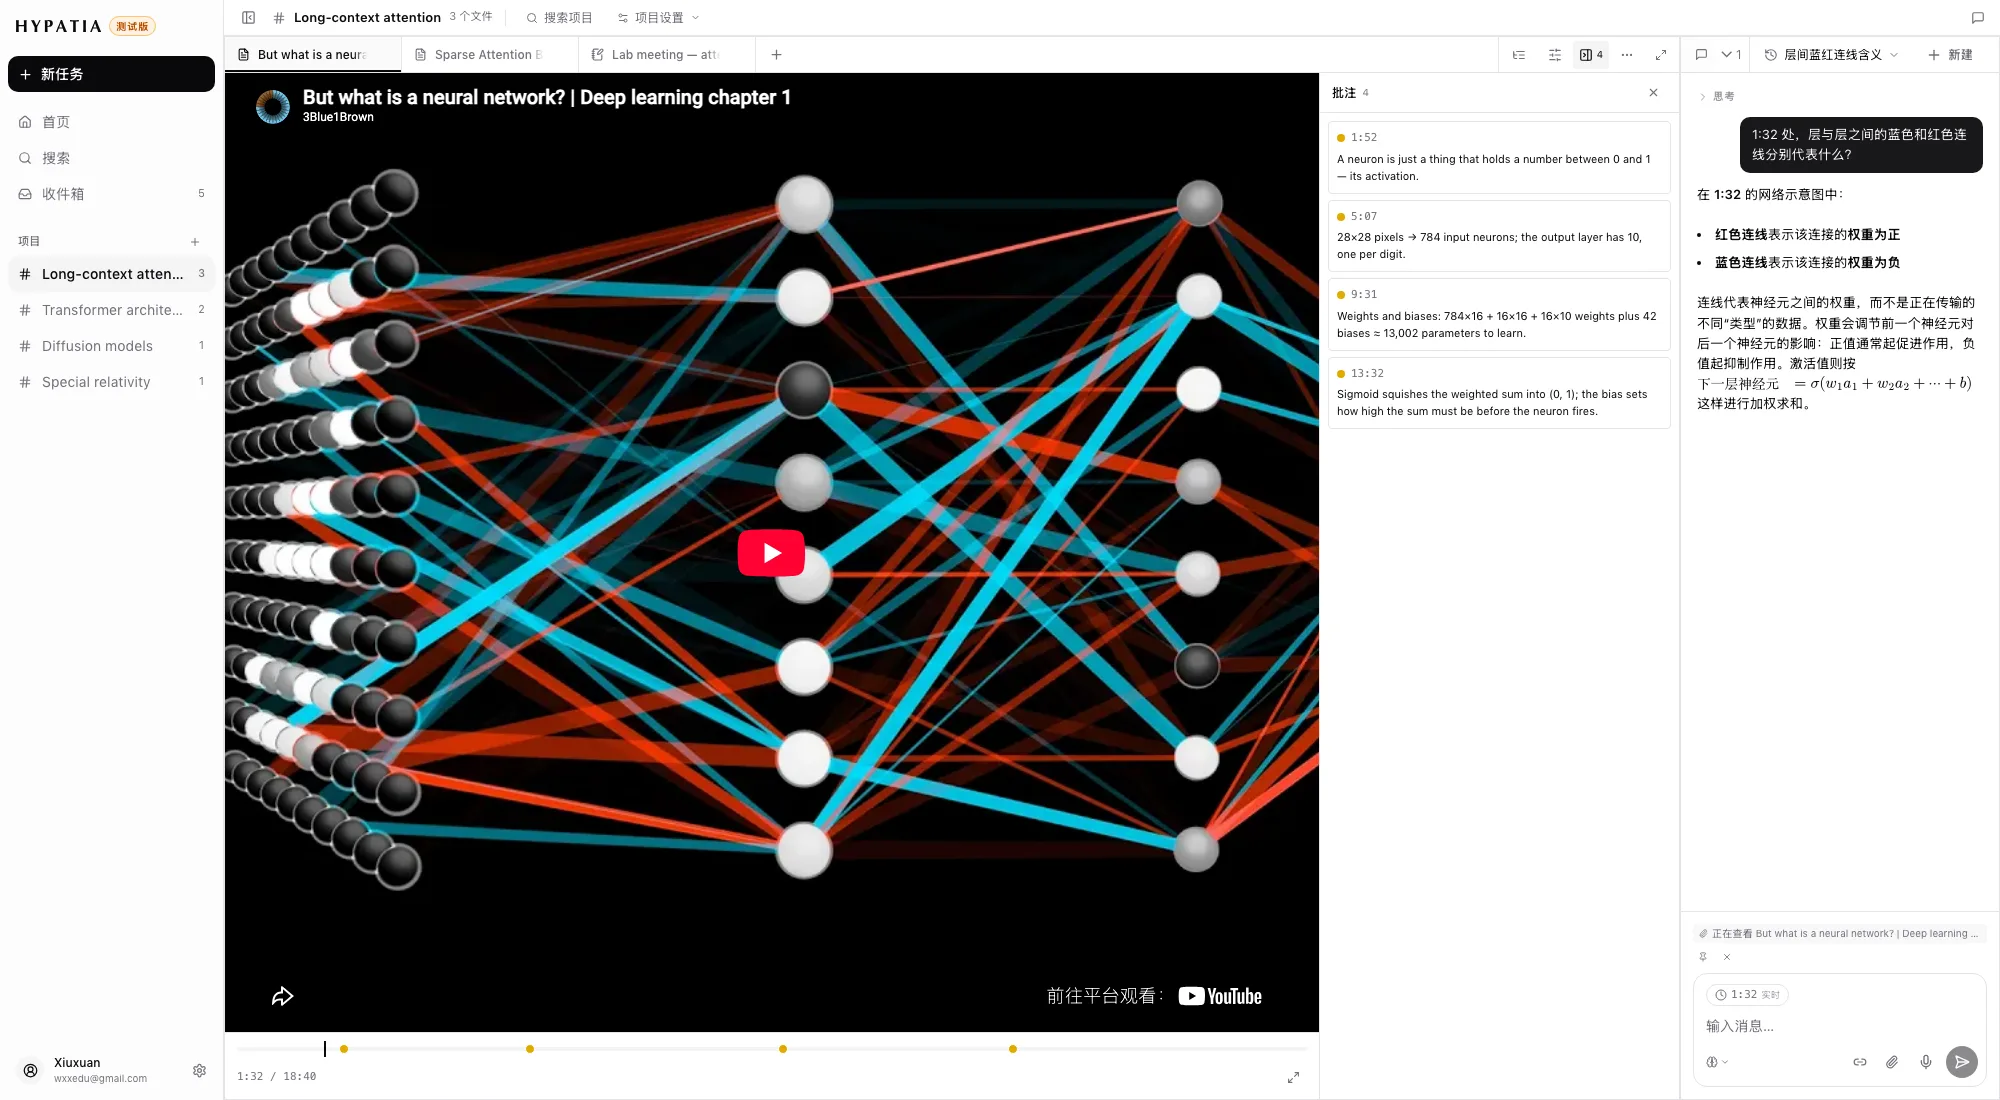Select the Transformer architecture project
2000x1100 pixels.
point(111,310)
